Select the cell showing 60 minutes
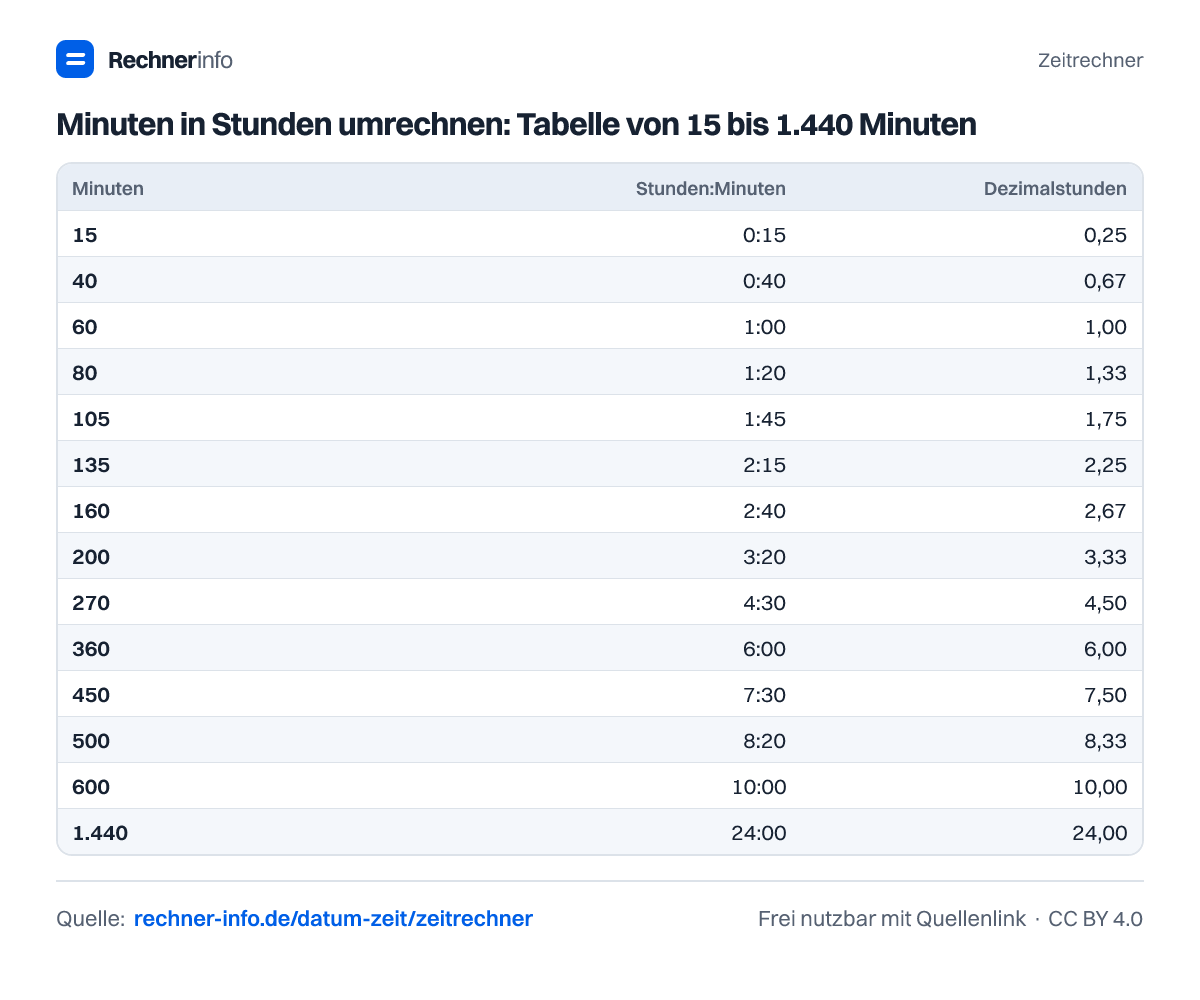This screenshot has height=1000, width=1200. click(x=85, y=327)
